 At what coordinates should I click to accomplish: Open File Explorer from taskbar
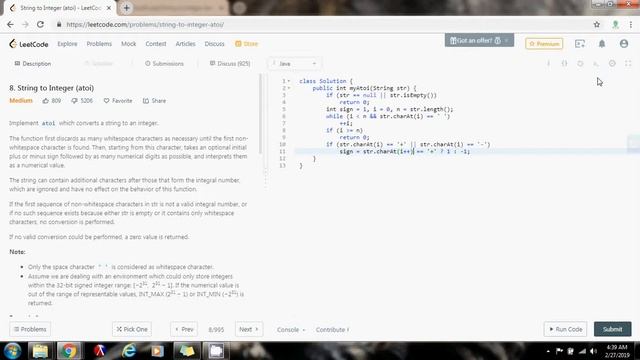tap(40, 351)
